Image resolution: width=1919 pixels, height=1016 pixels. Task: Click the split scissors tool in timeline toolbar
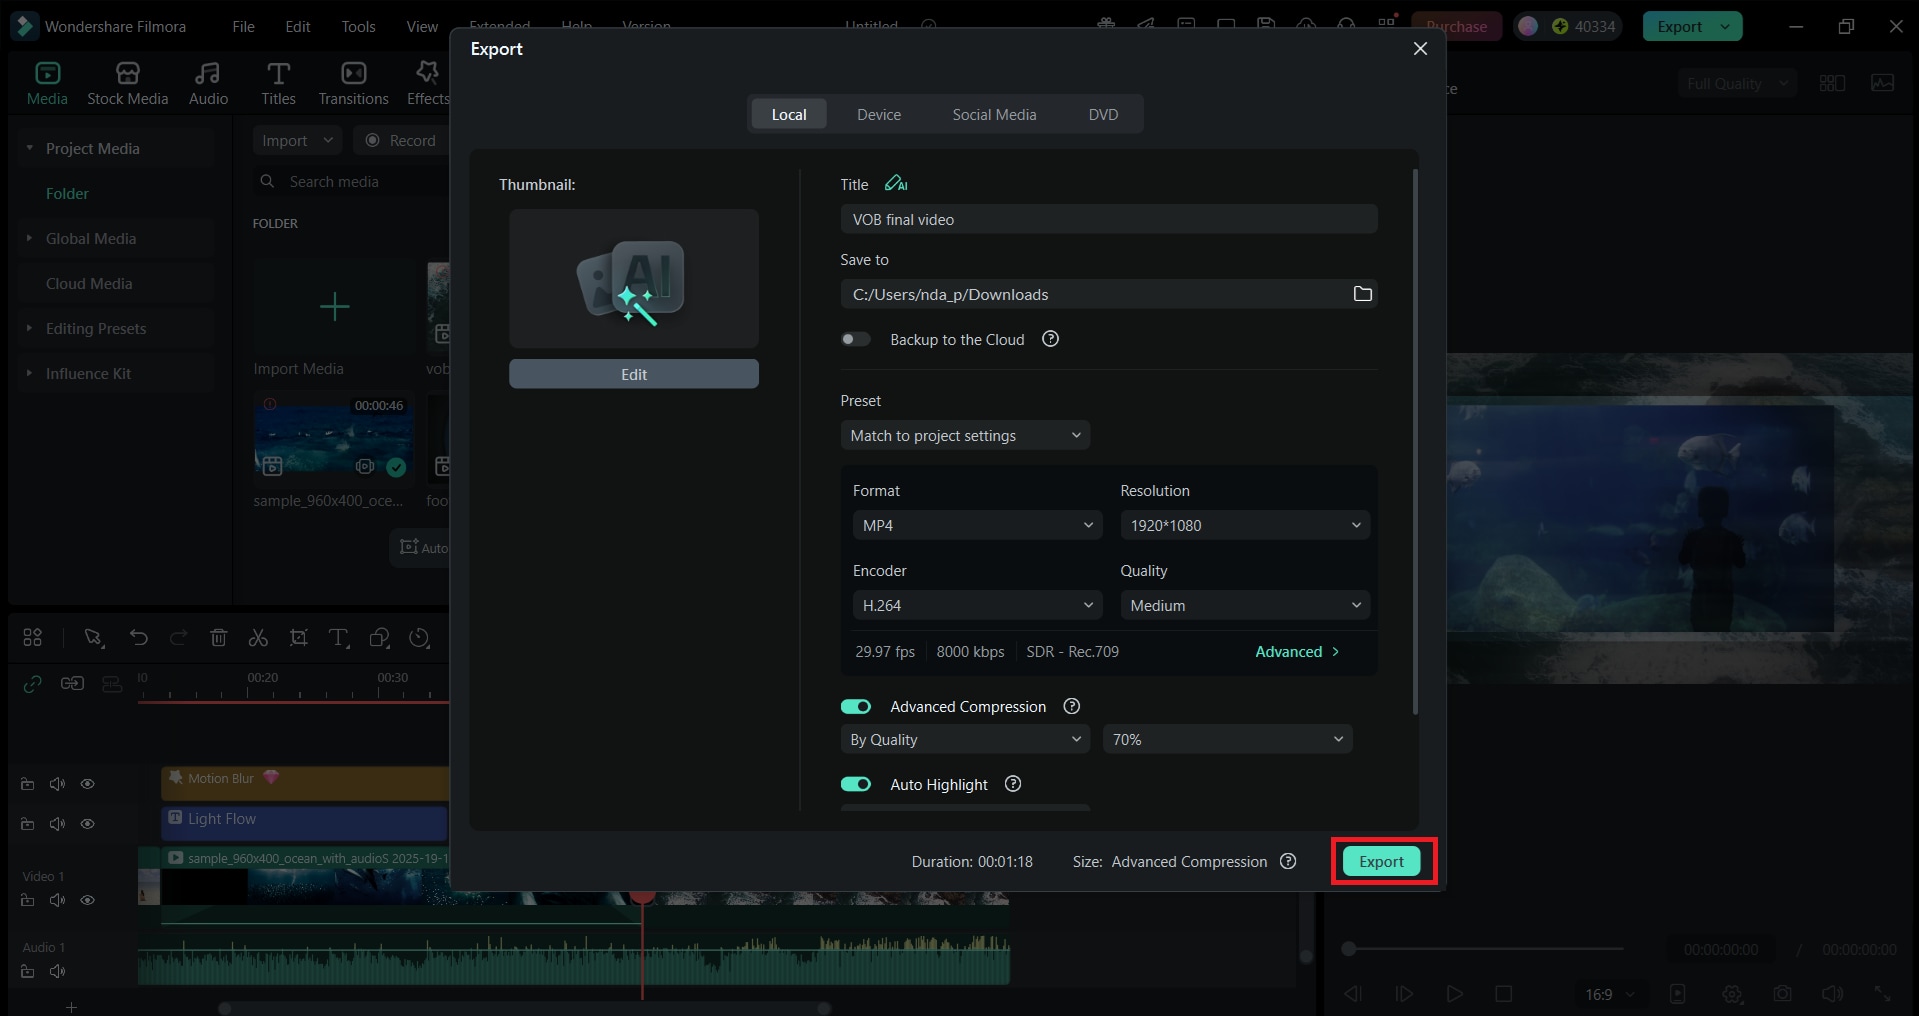pyautogui.click(x=258, y=638)
